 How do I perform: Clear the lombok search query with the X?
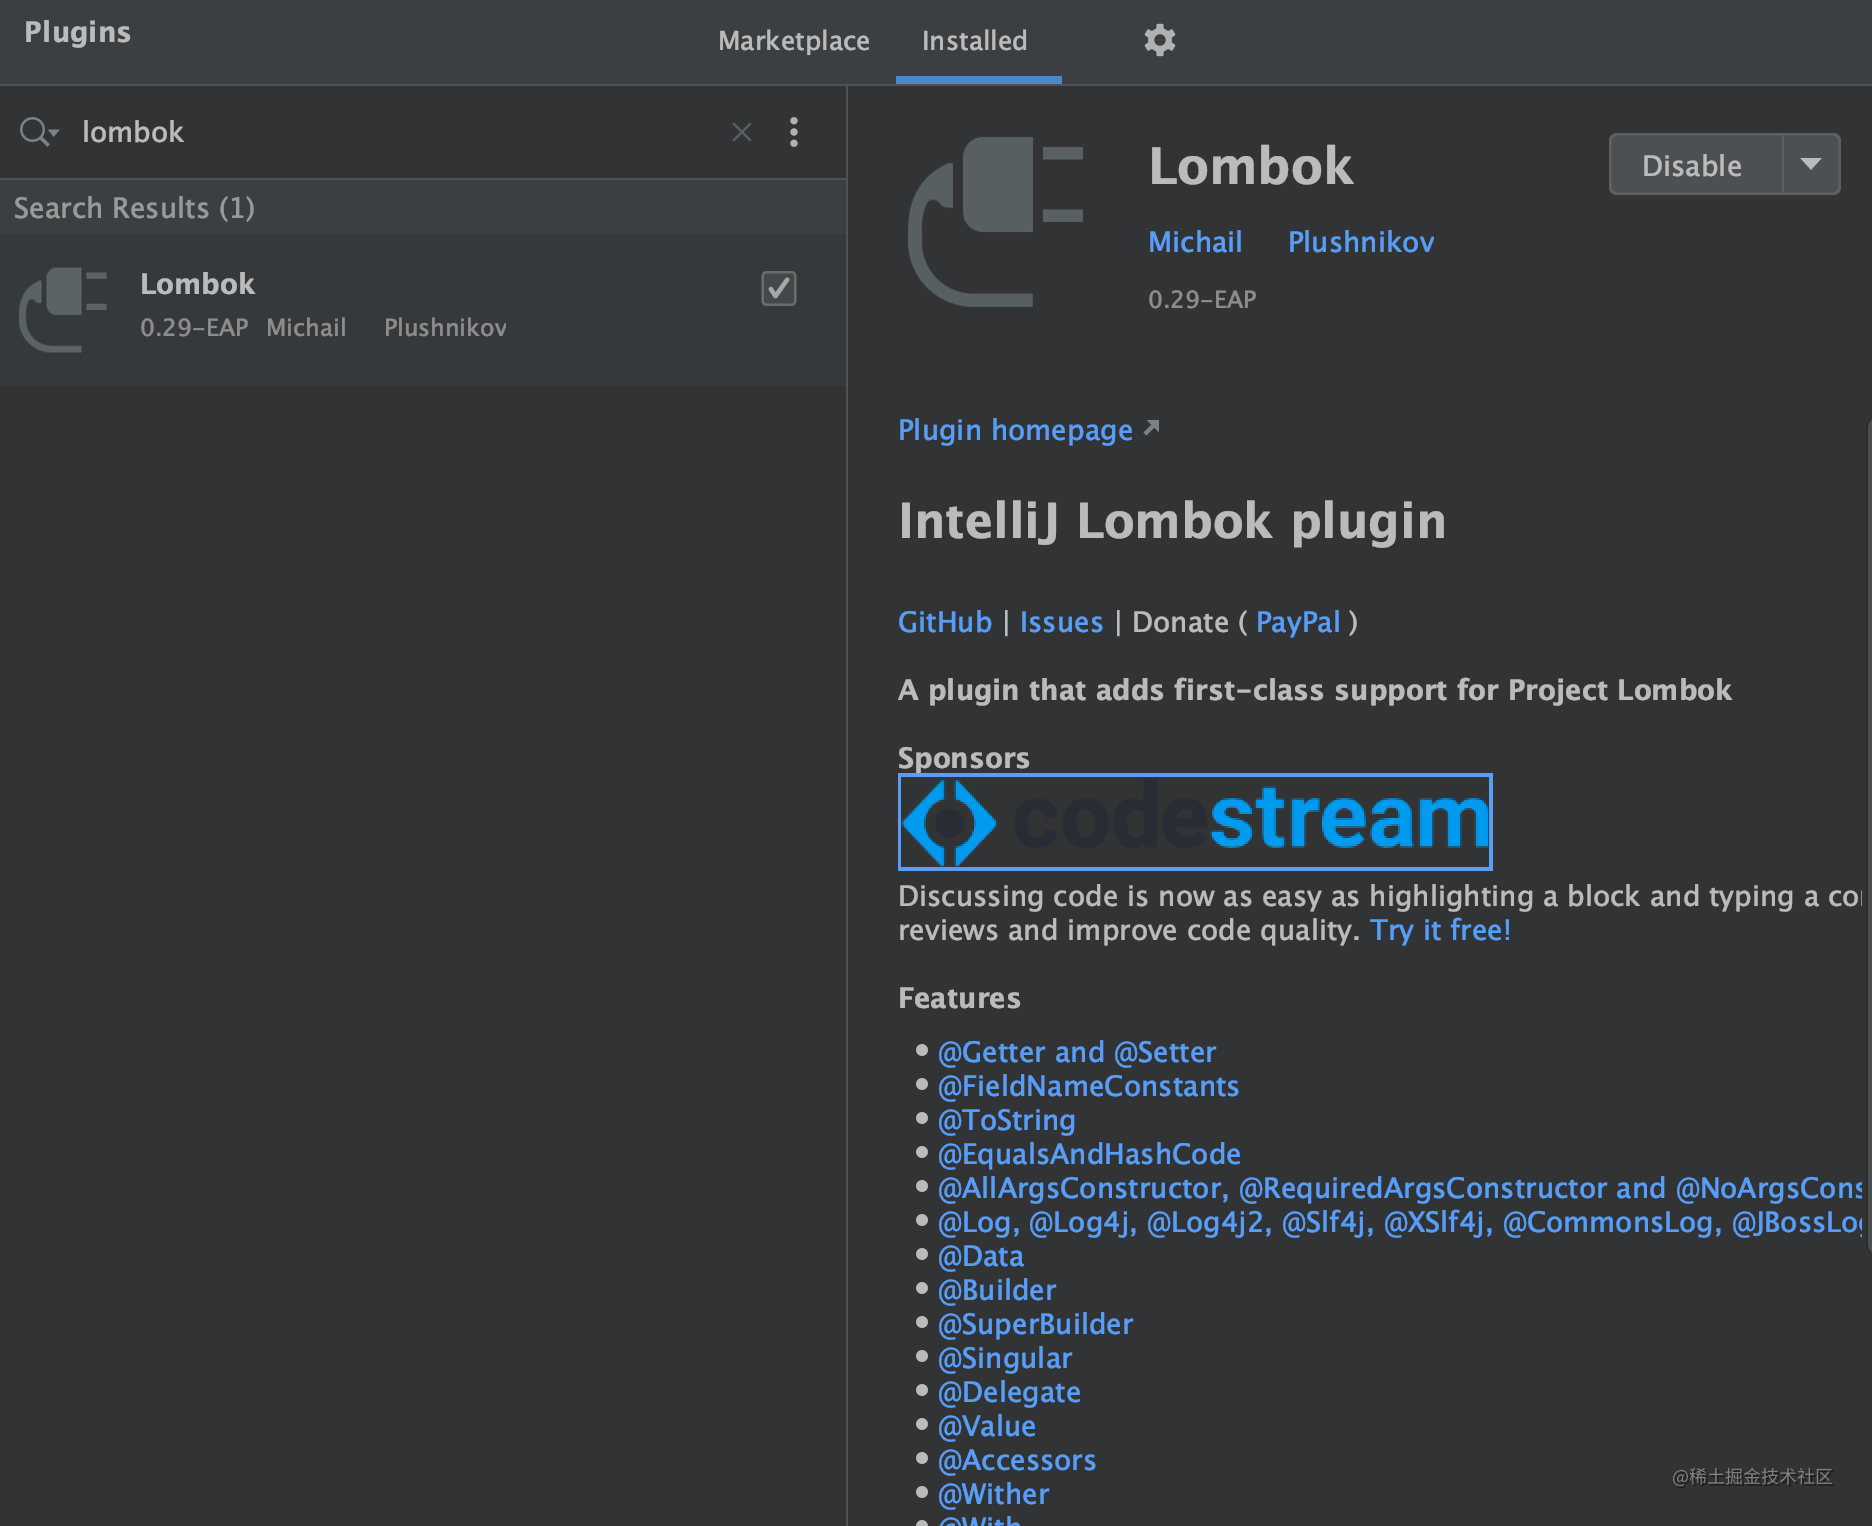coord(741,131)
